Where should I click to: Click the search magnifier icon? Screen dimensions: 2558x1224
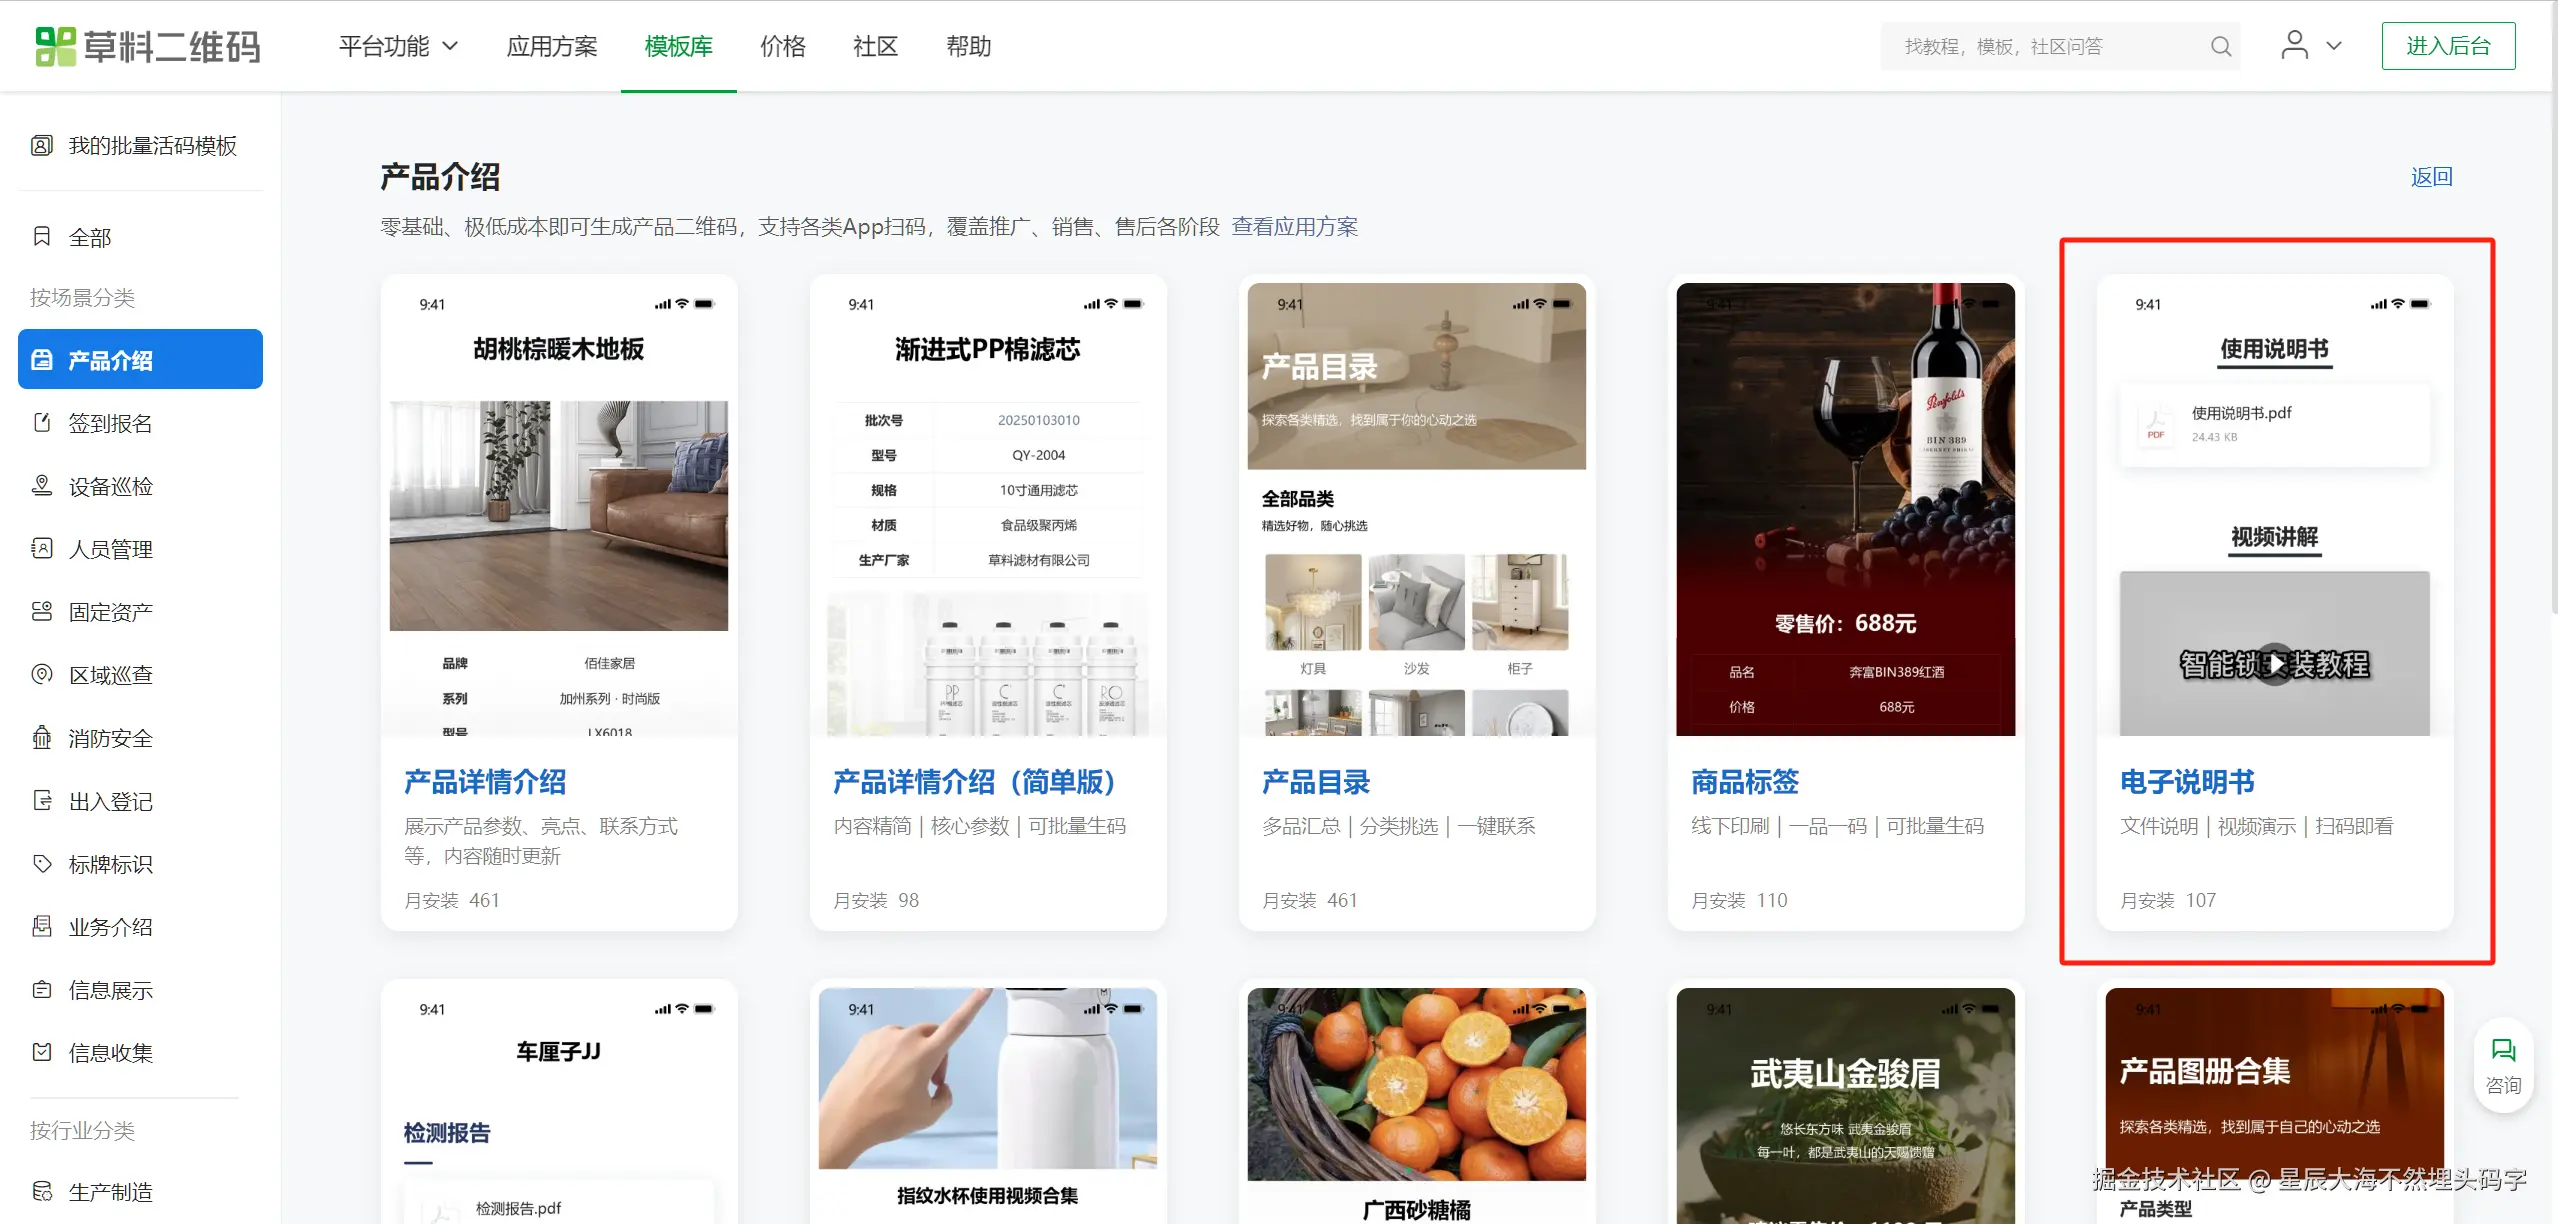tap(2220, 46)
